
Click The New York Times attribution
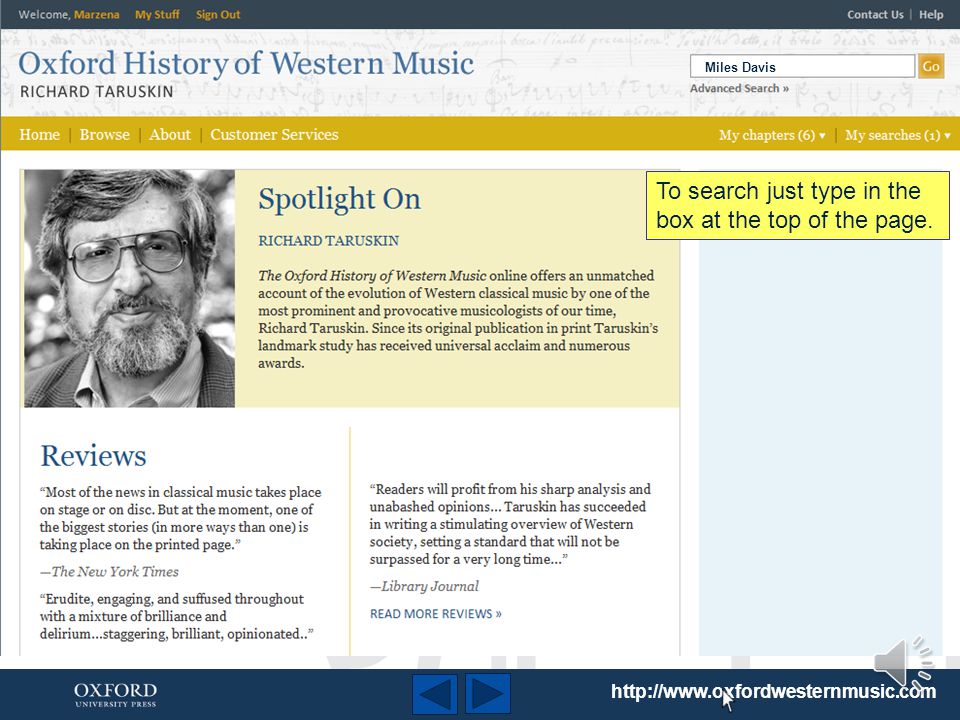(109, 572)
